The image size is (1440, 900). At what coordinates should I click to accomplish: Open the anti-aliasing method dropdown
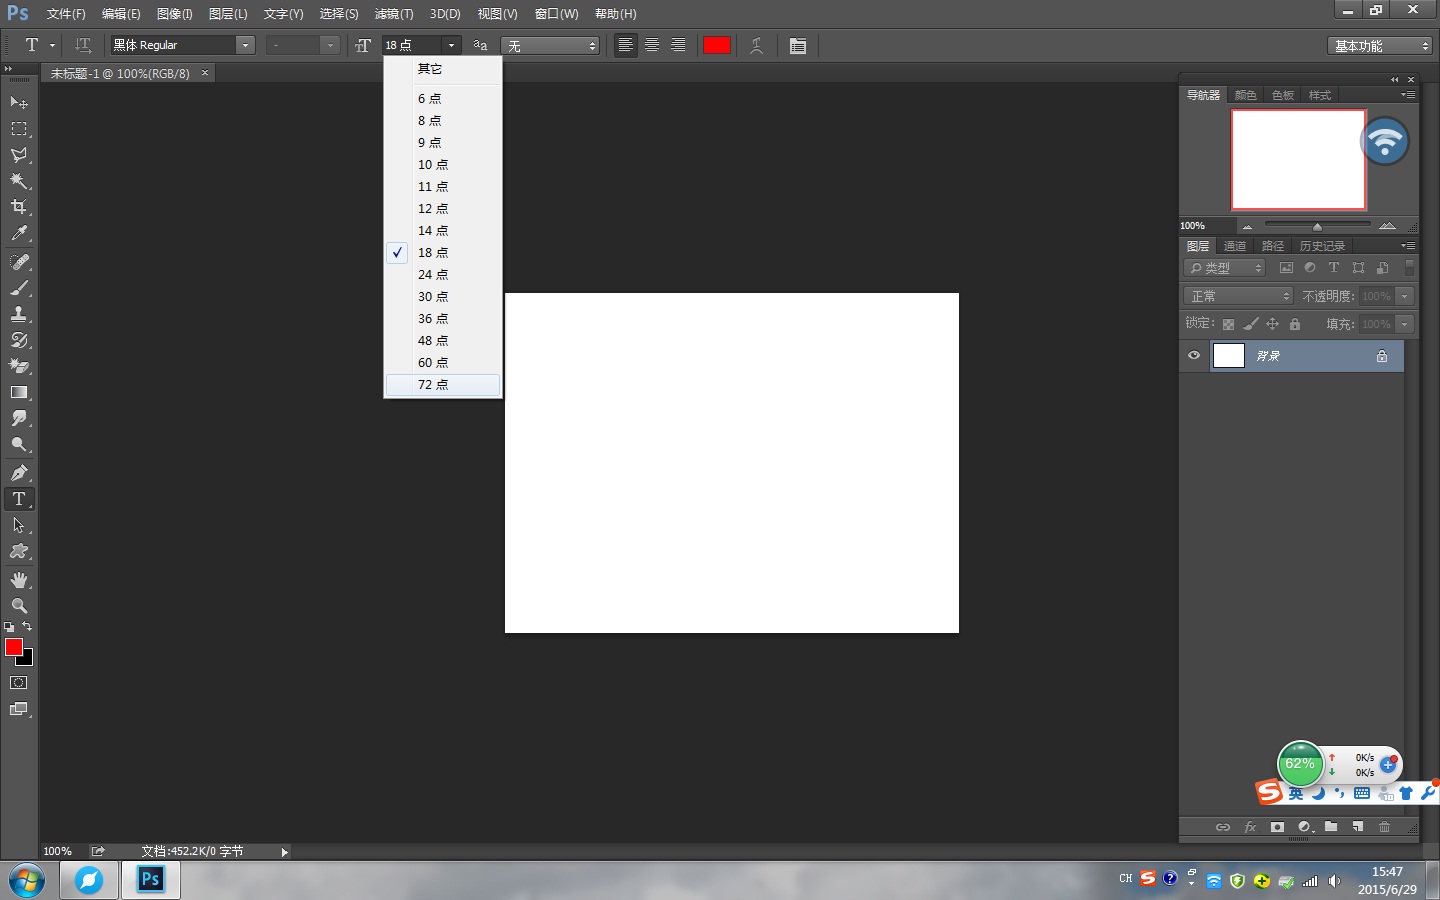550,45
